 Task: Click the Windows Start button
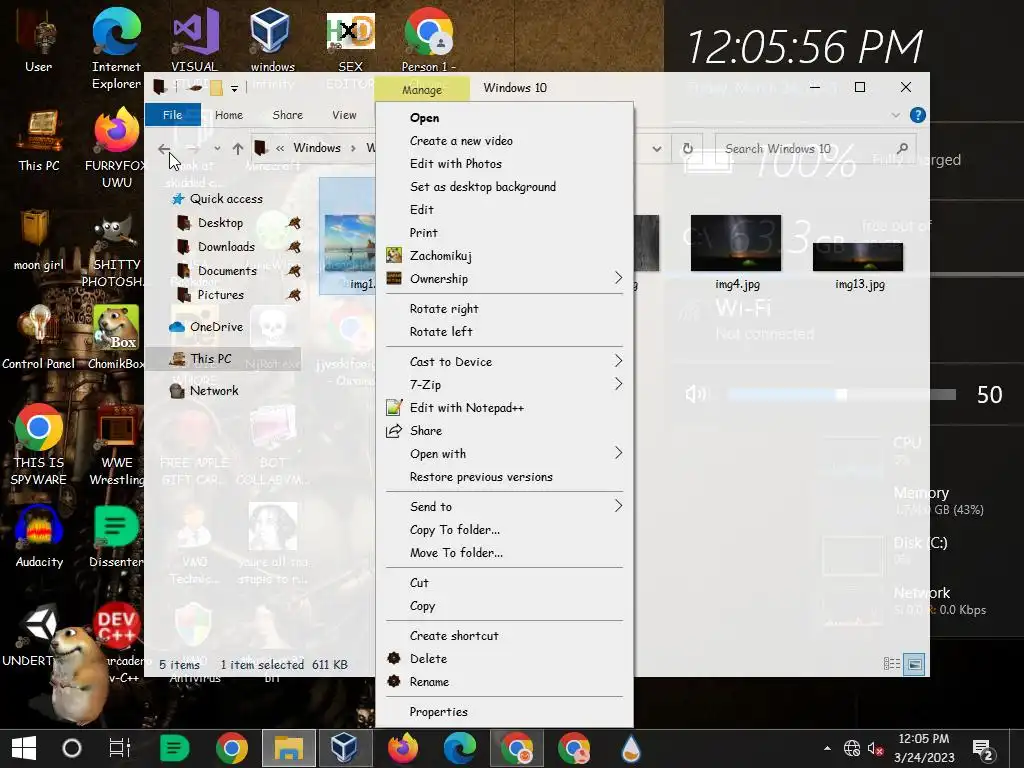point(24,748)
